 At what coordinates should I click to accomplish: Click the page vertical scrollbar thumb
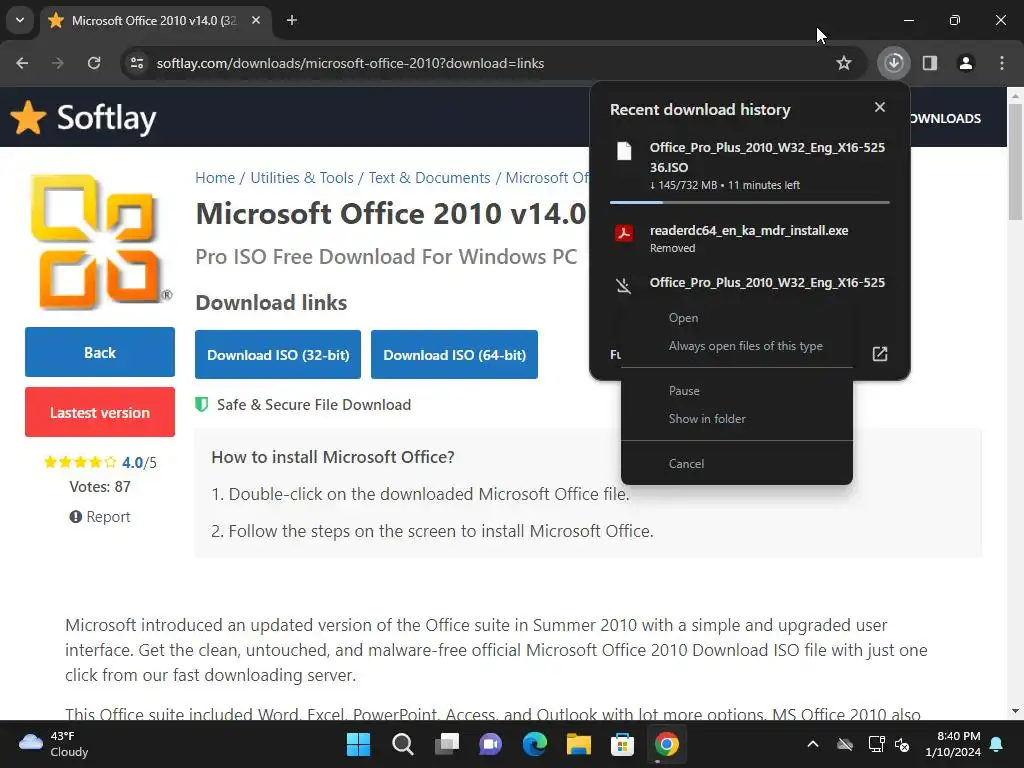point(1015,161)
